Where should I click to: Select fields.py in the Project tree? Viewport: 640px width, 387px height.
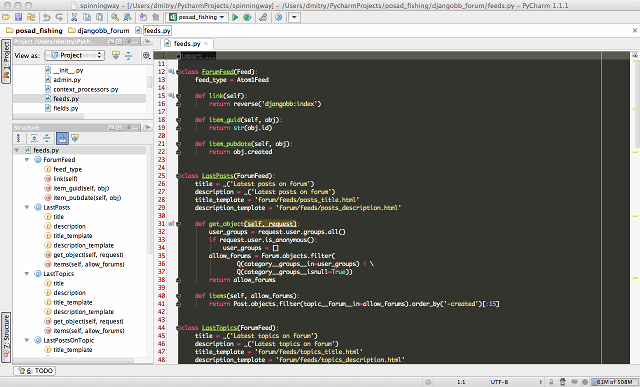click(62, 108)
